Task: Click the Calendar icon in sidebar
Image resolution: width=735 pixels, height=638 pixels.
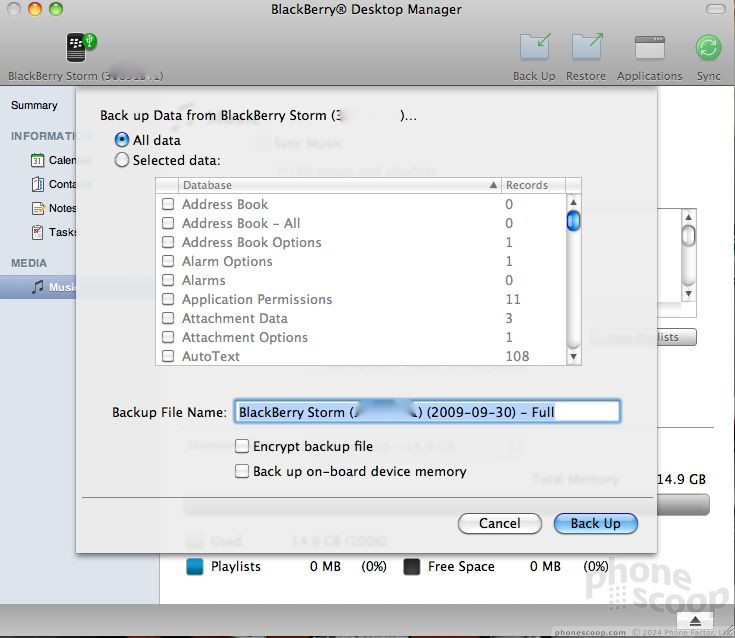Action: click(38, 160)
